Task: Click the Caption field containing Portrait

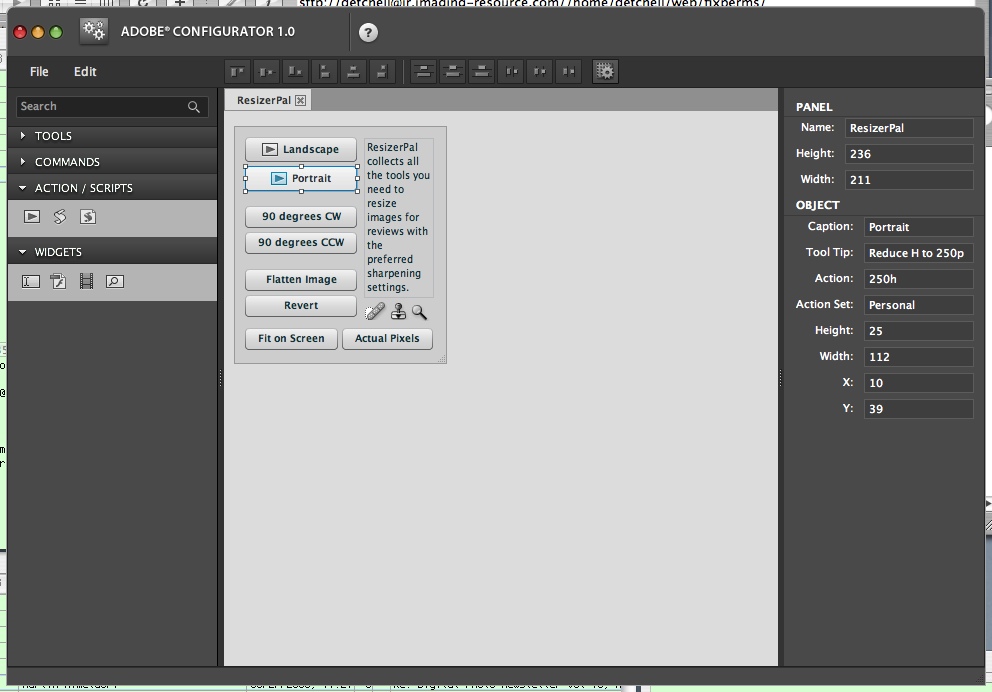Action: [x=917, y=227]
